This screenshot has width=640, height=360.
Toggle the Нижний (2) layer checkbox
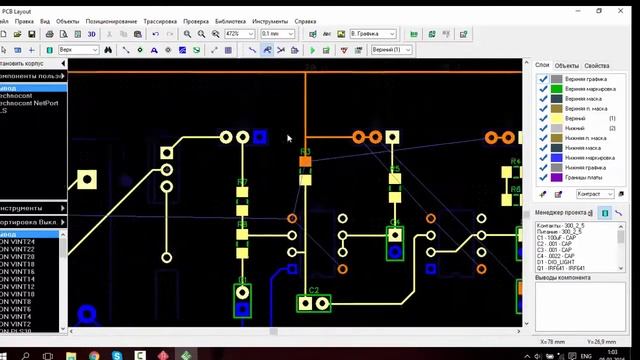[543, 128]
